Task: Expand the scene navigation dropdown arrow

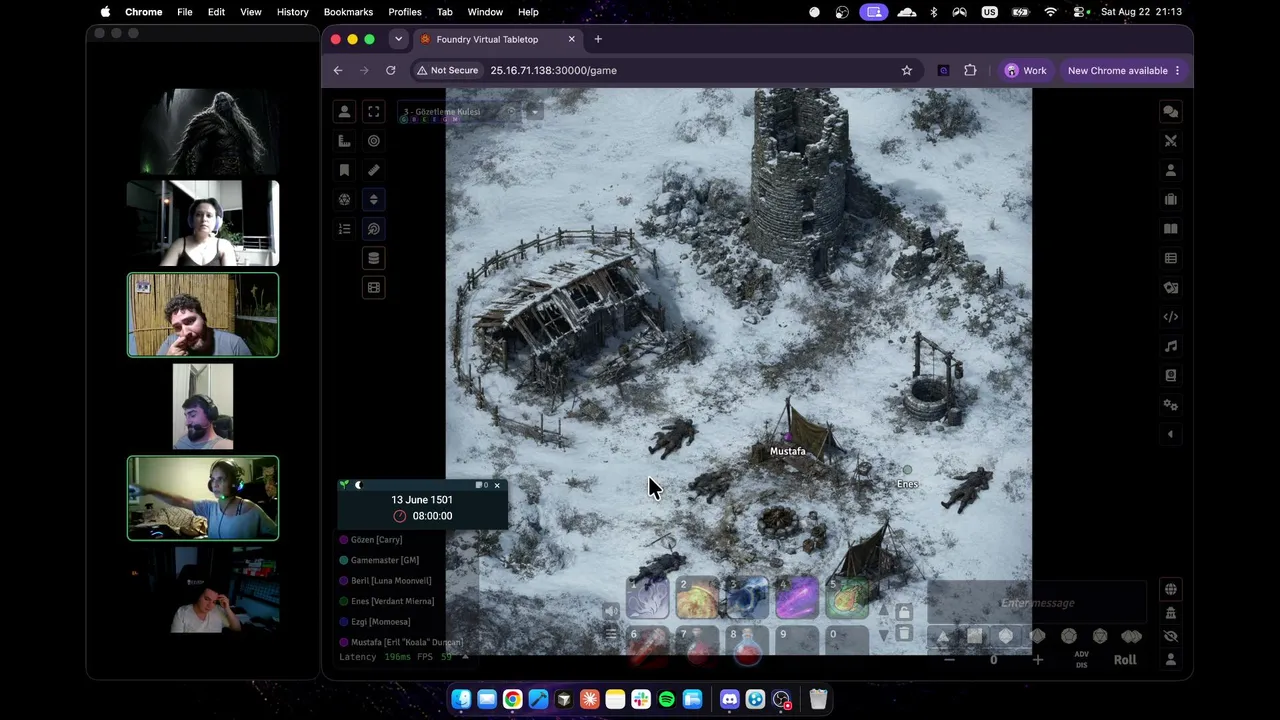Action: 535,112
